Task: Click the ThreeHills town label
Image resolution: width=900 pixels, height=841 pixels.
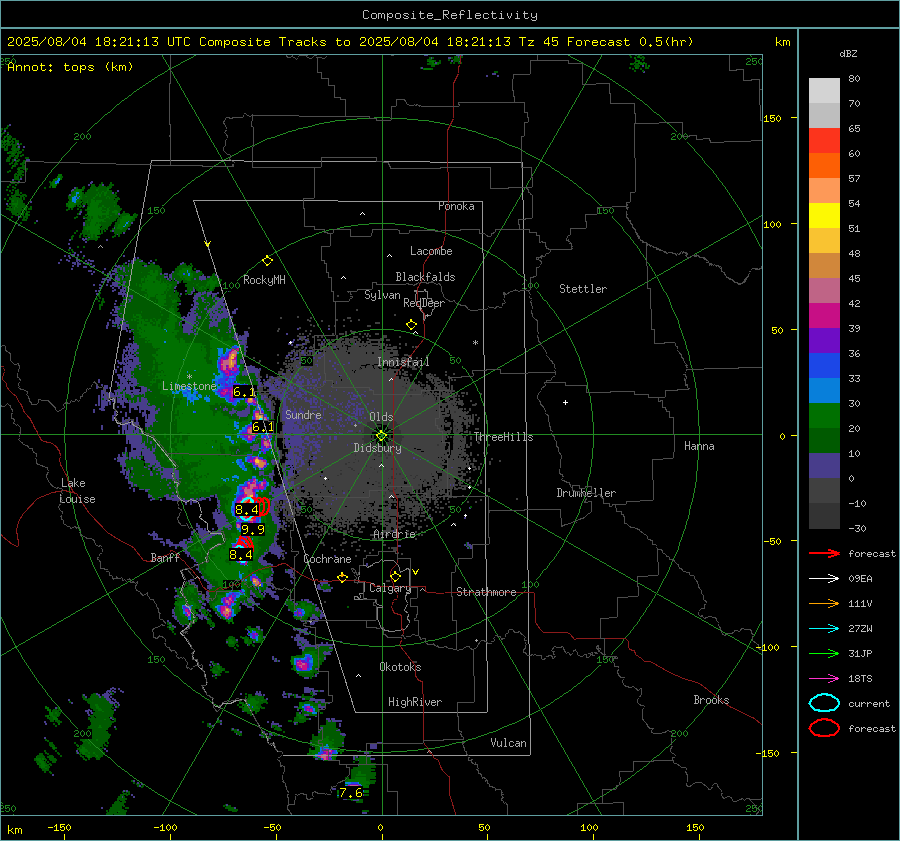Action: coord(503,437)
